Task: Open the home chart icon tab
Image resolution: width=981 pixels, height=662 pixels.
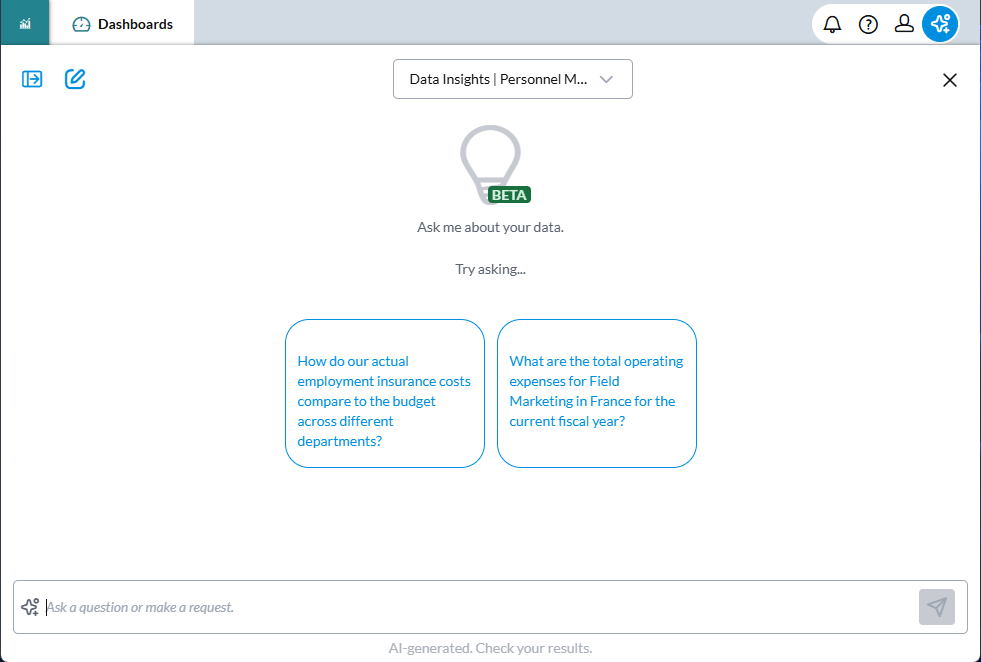Action: pyautogui.click(x=25, y=24)
